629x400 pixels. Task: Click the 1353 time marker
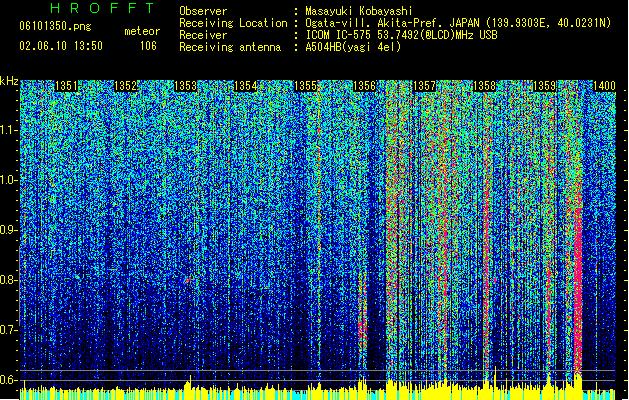pyautogui.click(x=186, y=86)
